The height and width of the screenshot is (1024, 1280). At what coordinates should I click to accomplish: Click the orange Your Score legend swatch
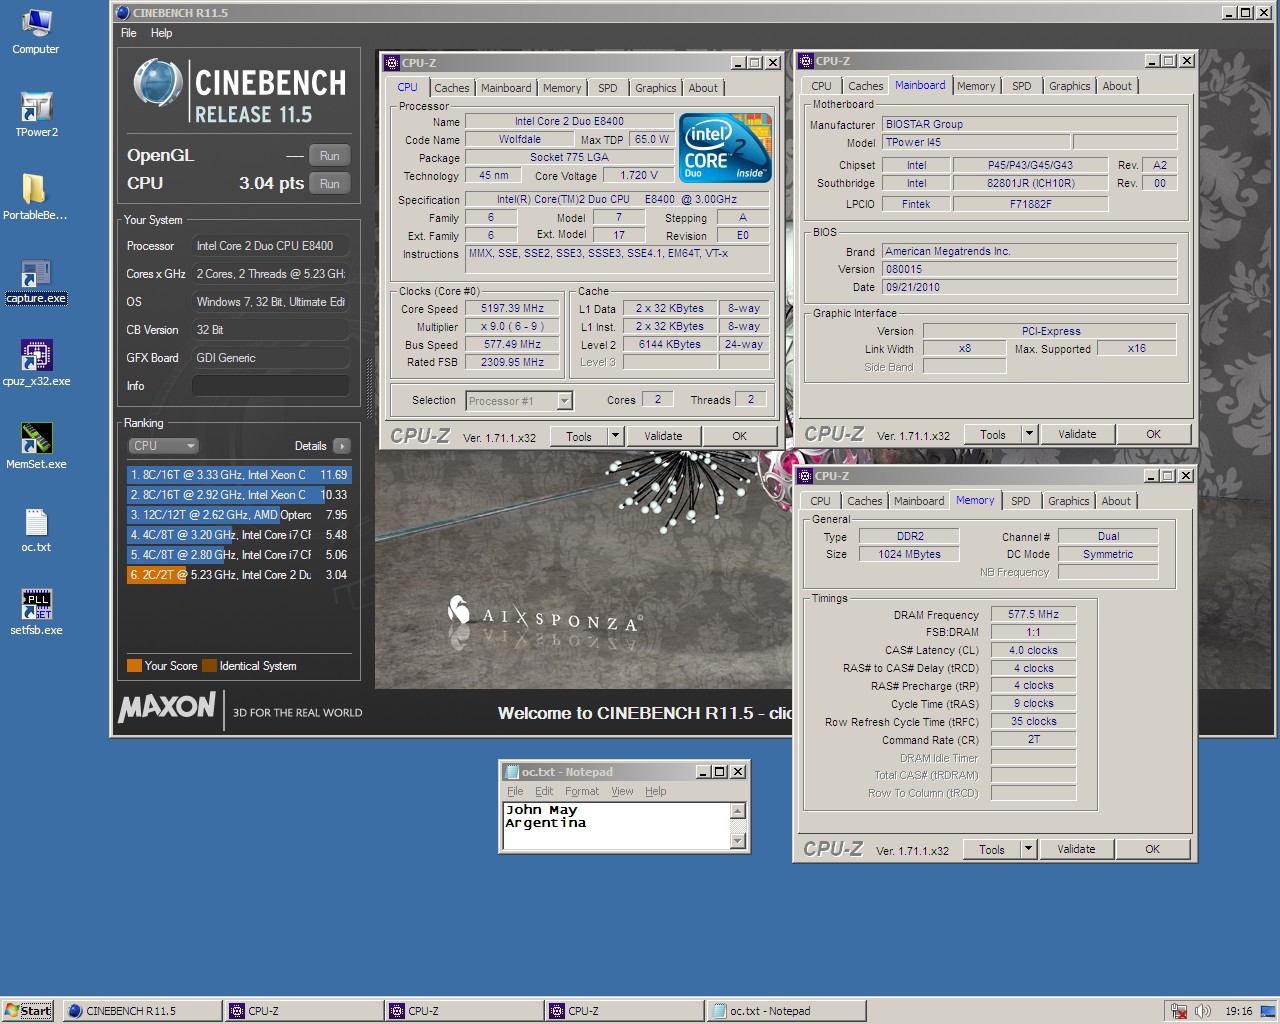tap(134, 666)
